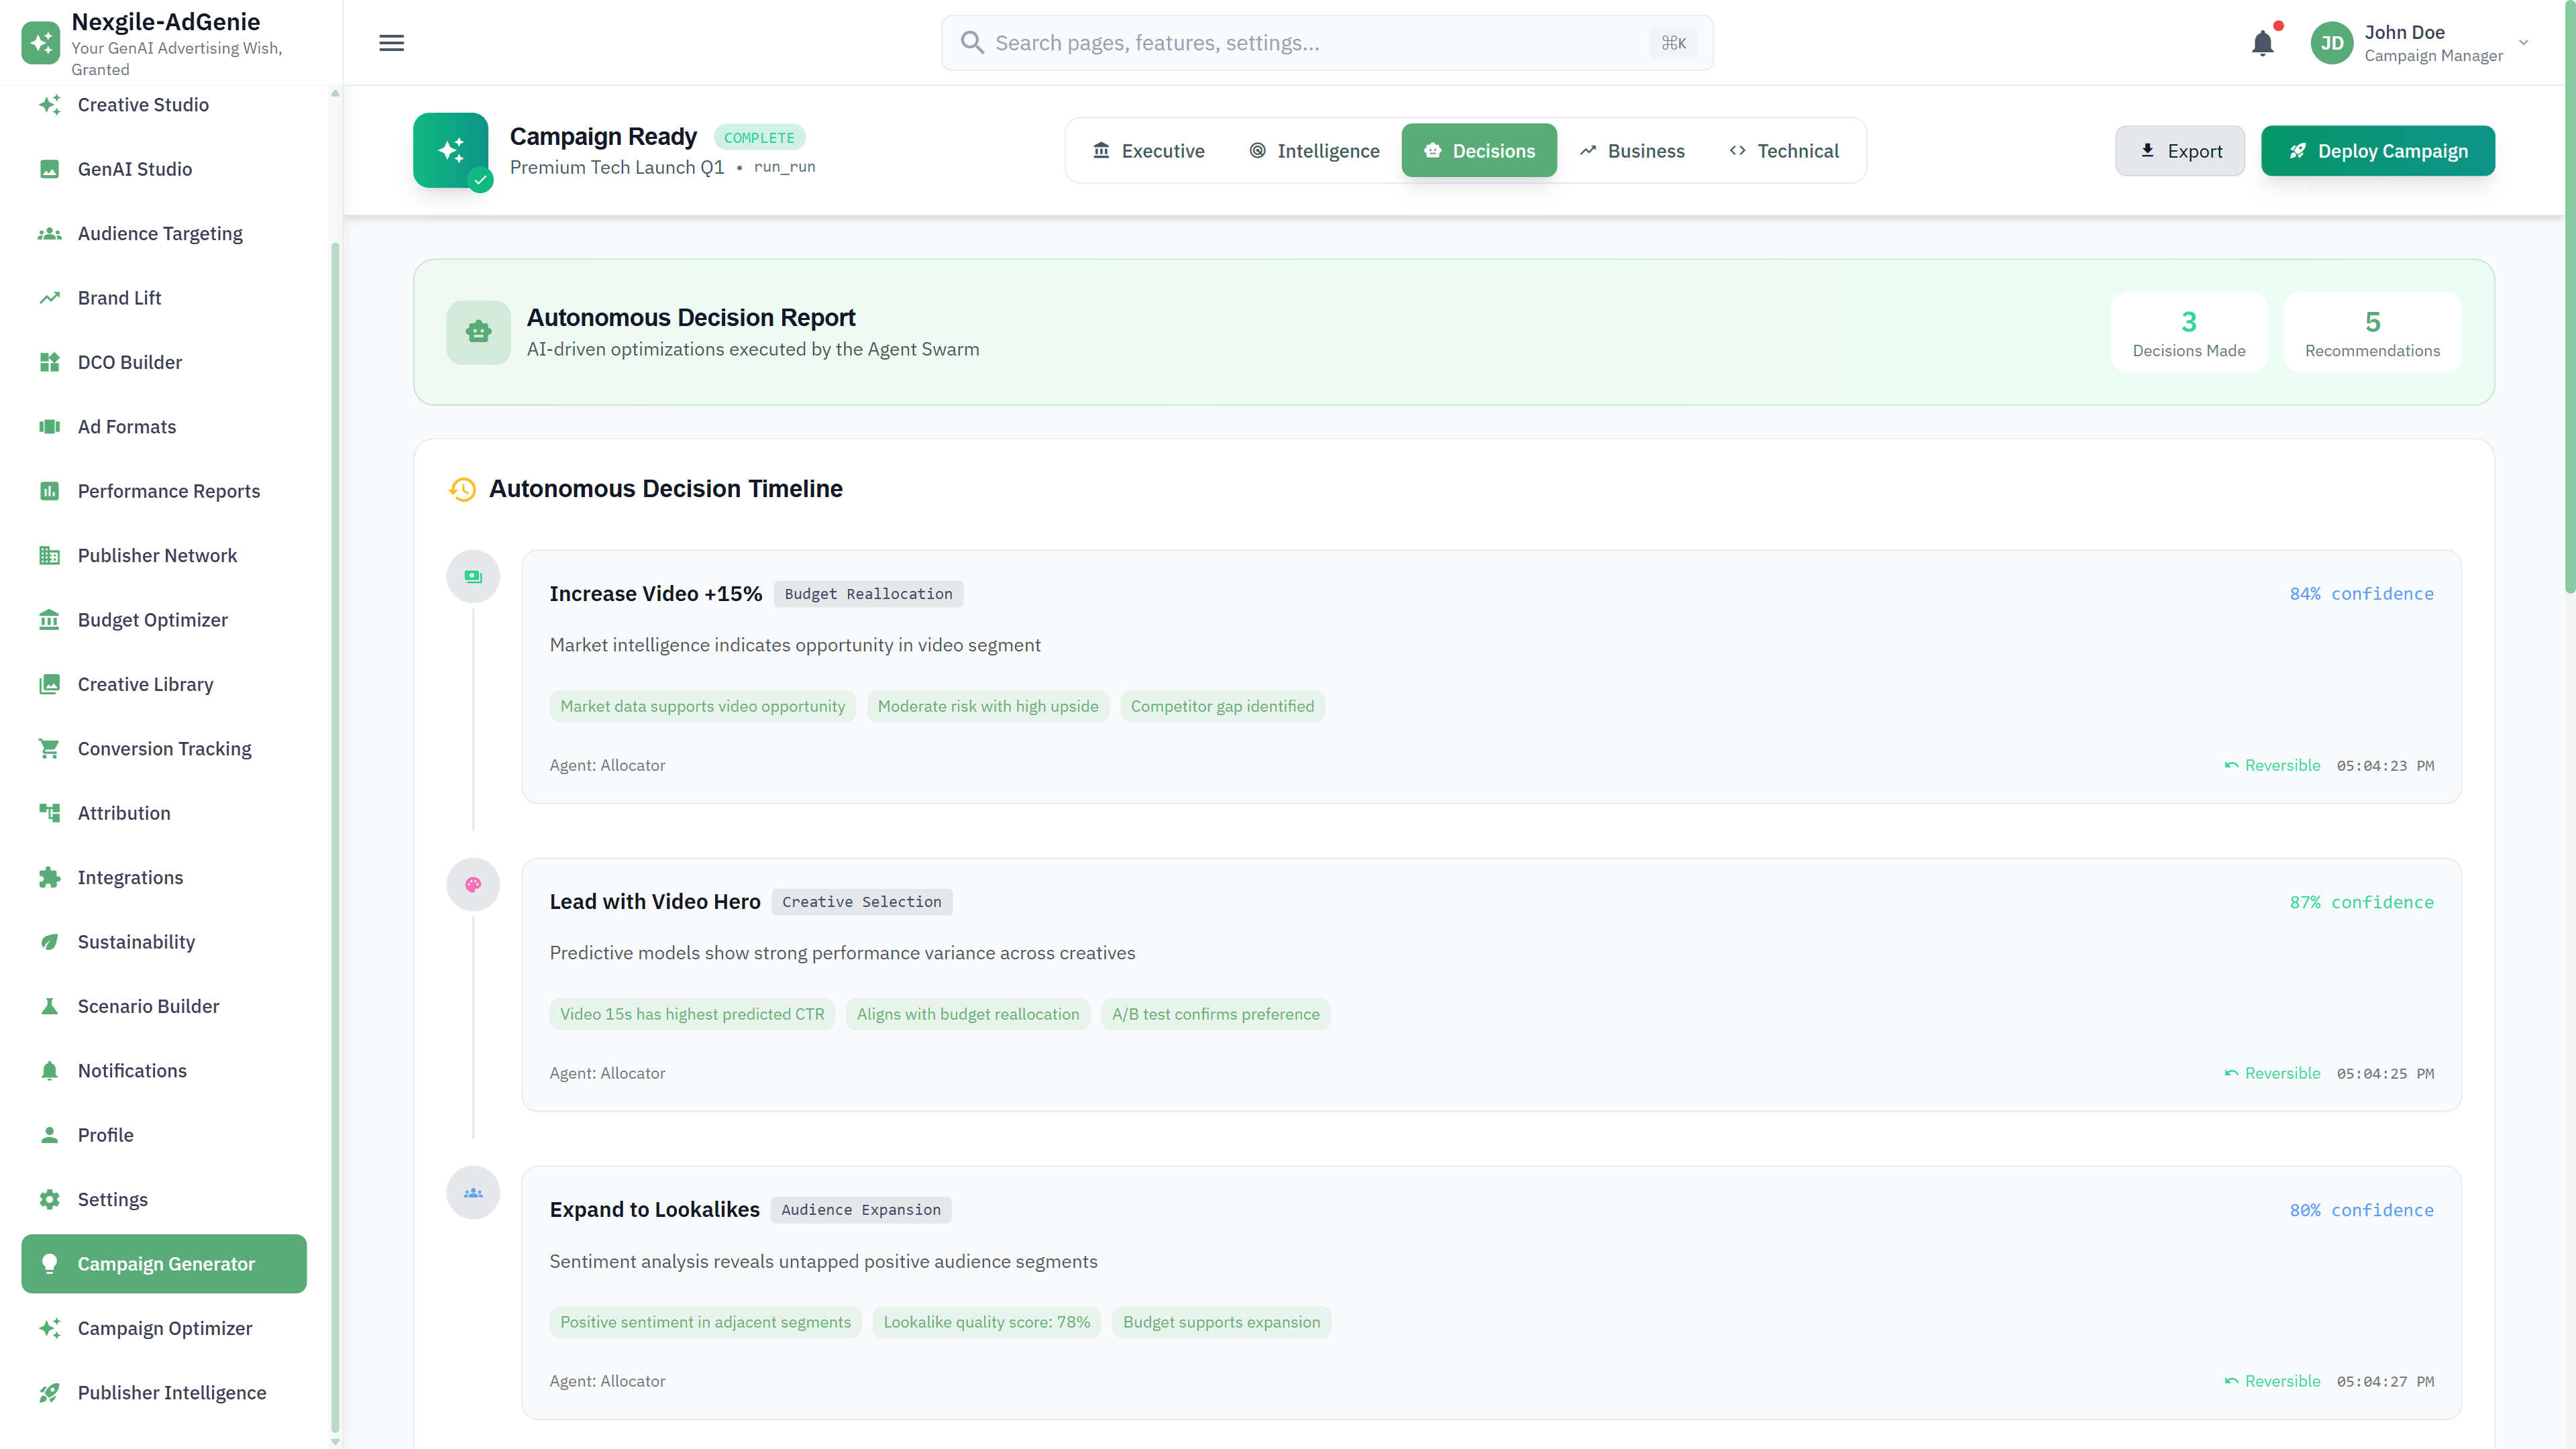Click the Sustainability leaf icon
This screenshot has height=1449, width=2576.
[x=50, y=941]
